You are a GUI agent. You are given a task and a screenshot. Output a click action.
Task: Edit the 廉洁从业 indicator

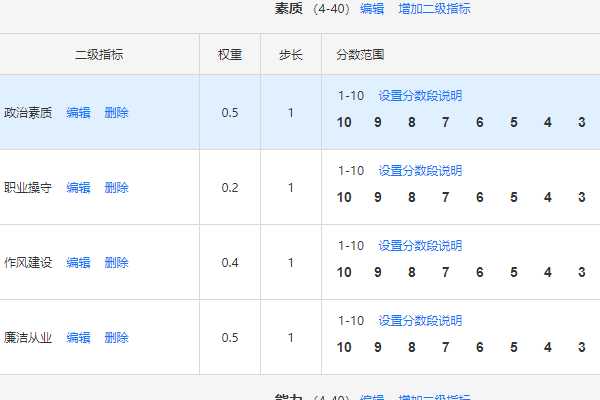point(78,338)
